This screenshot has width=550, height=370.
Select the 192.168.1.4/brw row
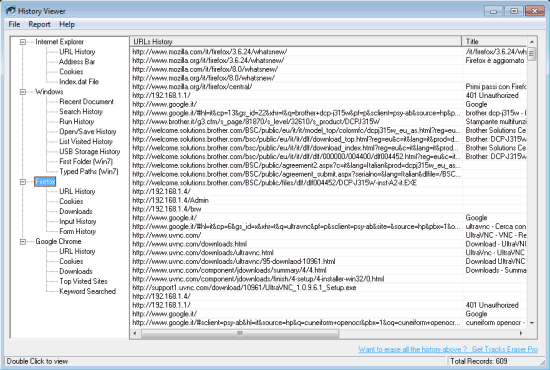coord(328,209)
